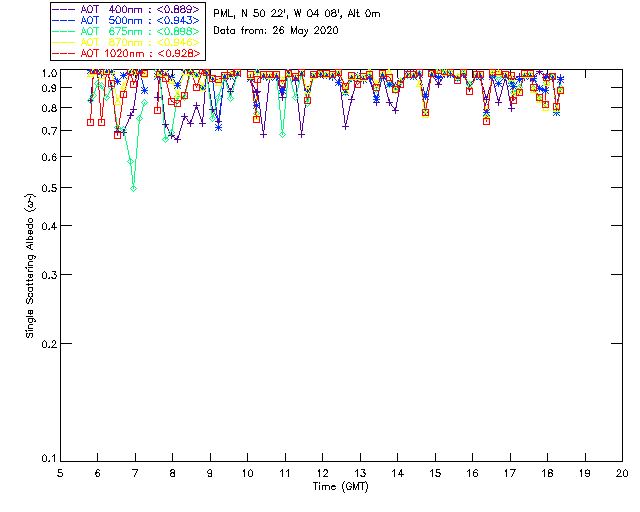
Task: Click the PML station location text
Action: 297,14
